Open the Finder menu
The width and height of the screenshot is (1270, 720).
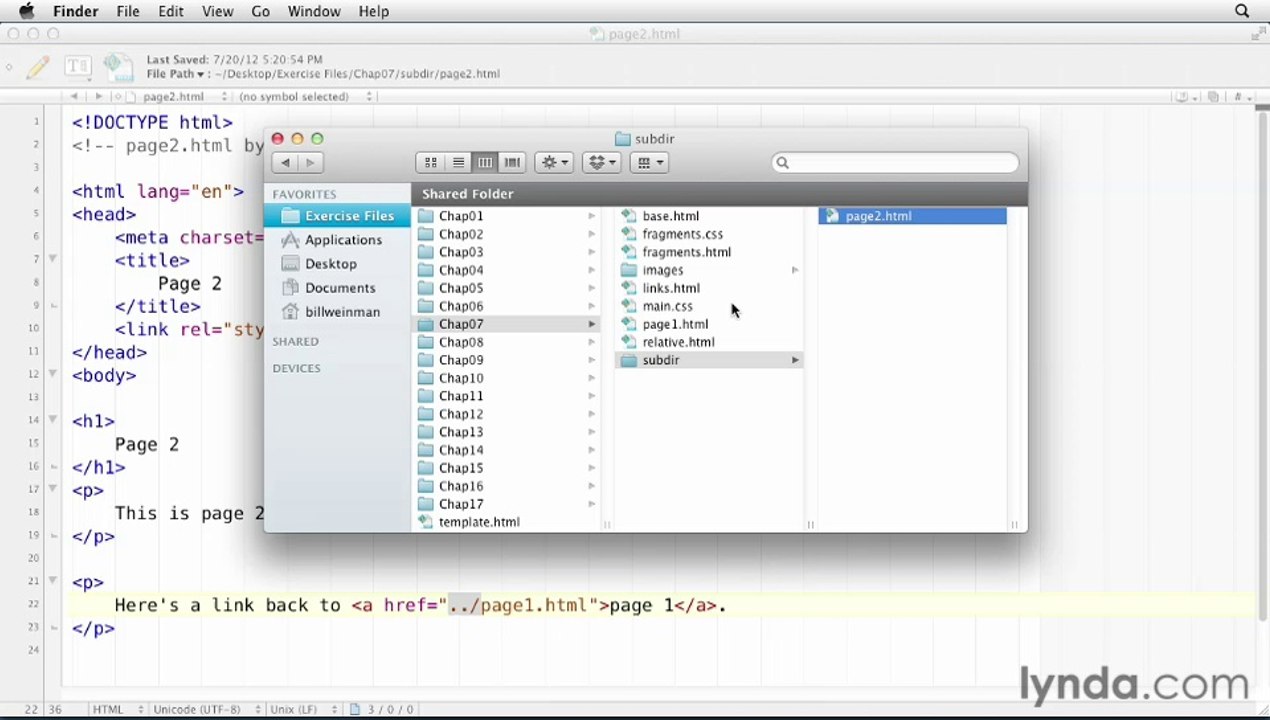pyautogui.click(x=75, y=11)
